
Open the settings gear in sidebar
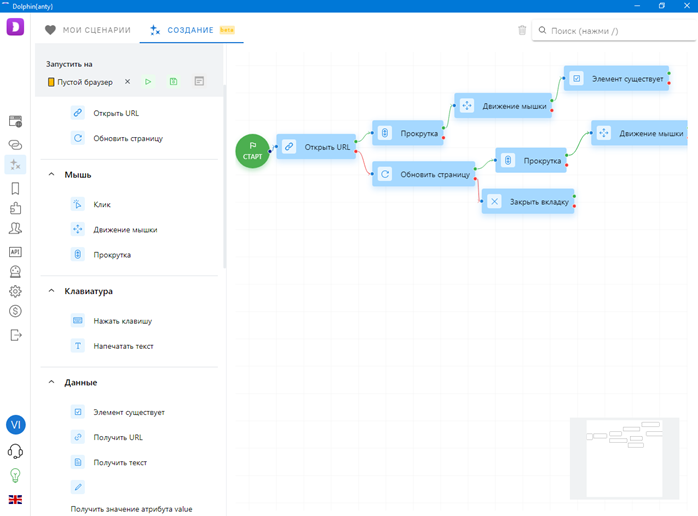[15, 291]
